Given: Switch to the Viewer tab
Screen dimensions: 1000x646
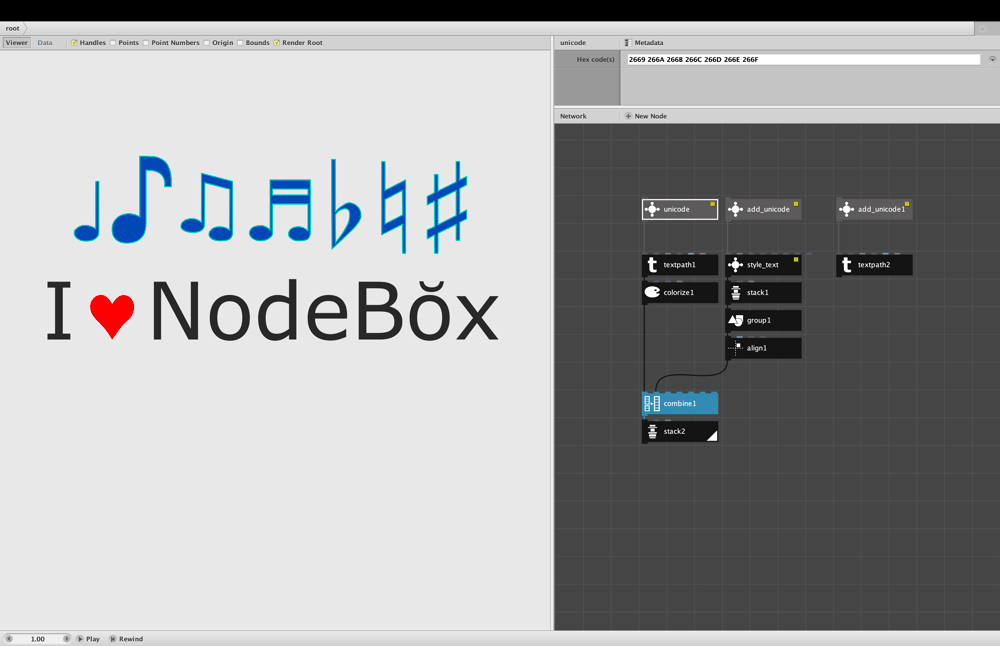Looking at the screenshot, I should (17, 43).
